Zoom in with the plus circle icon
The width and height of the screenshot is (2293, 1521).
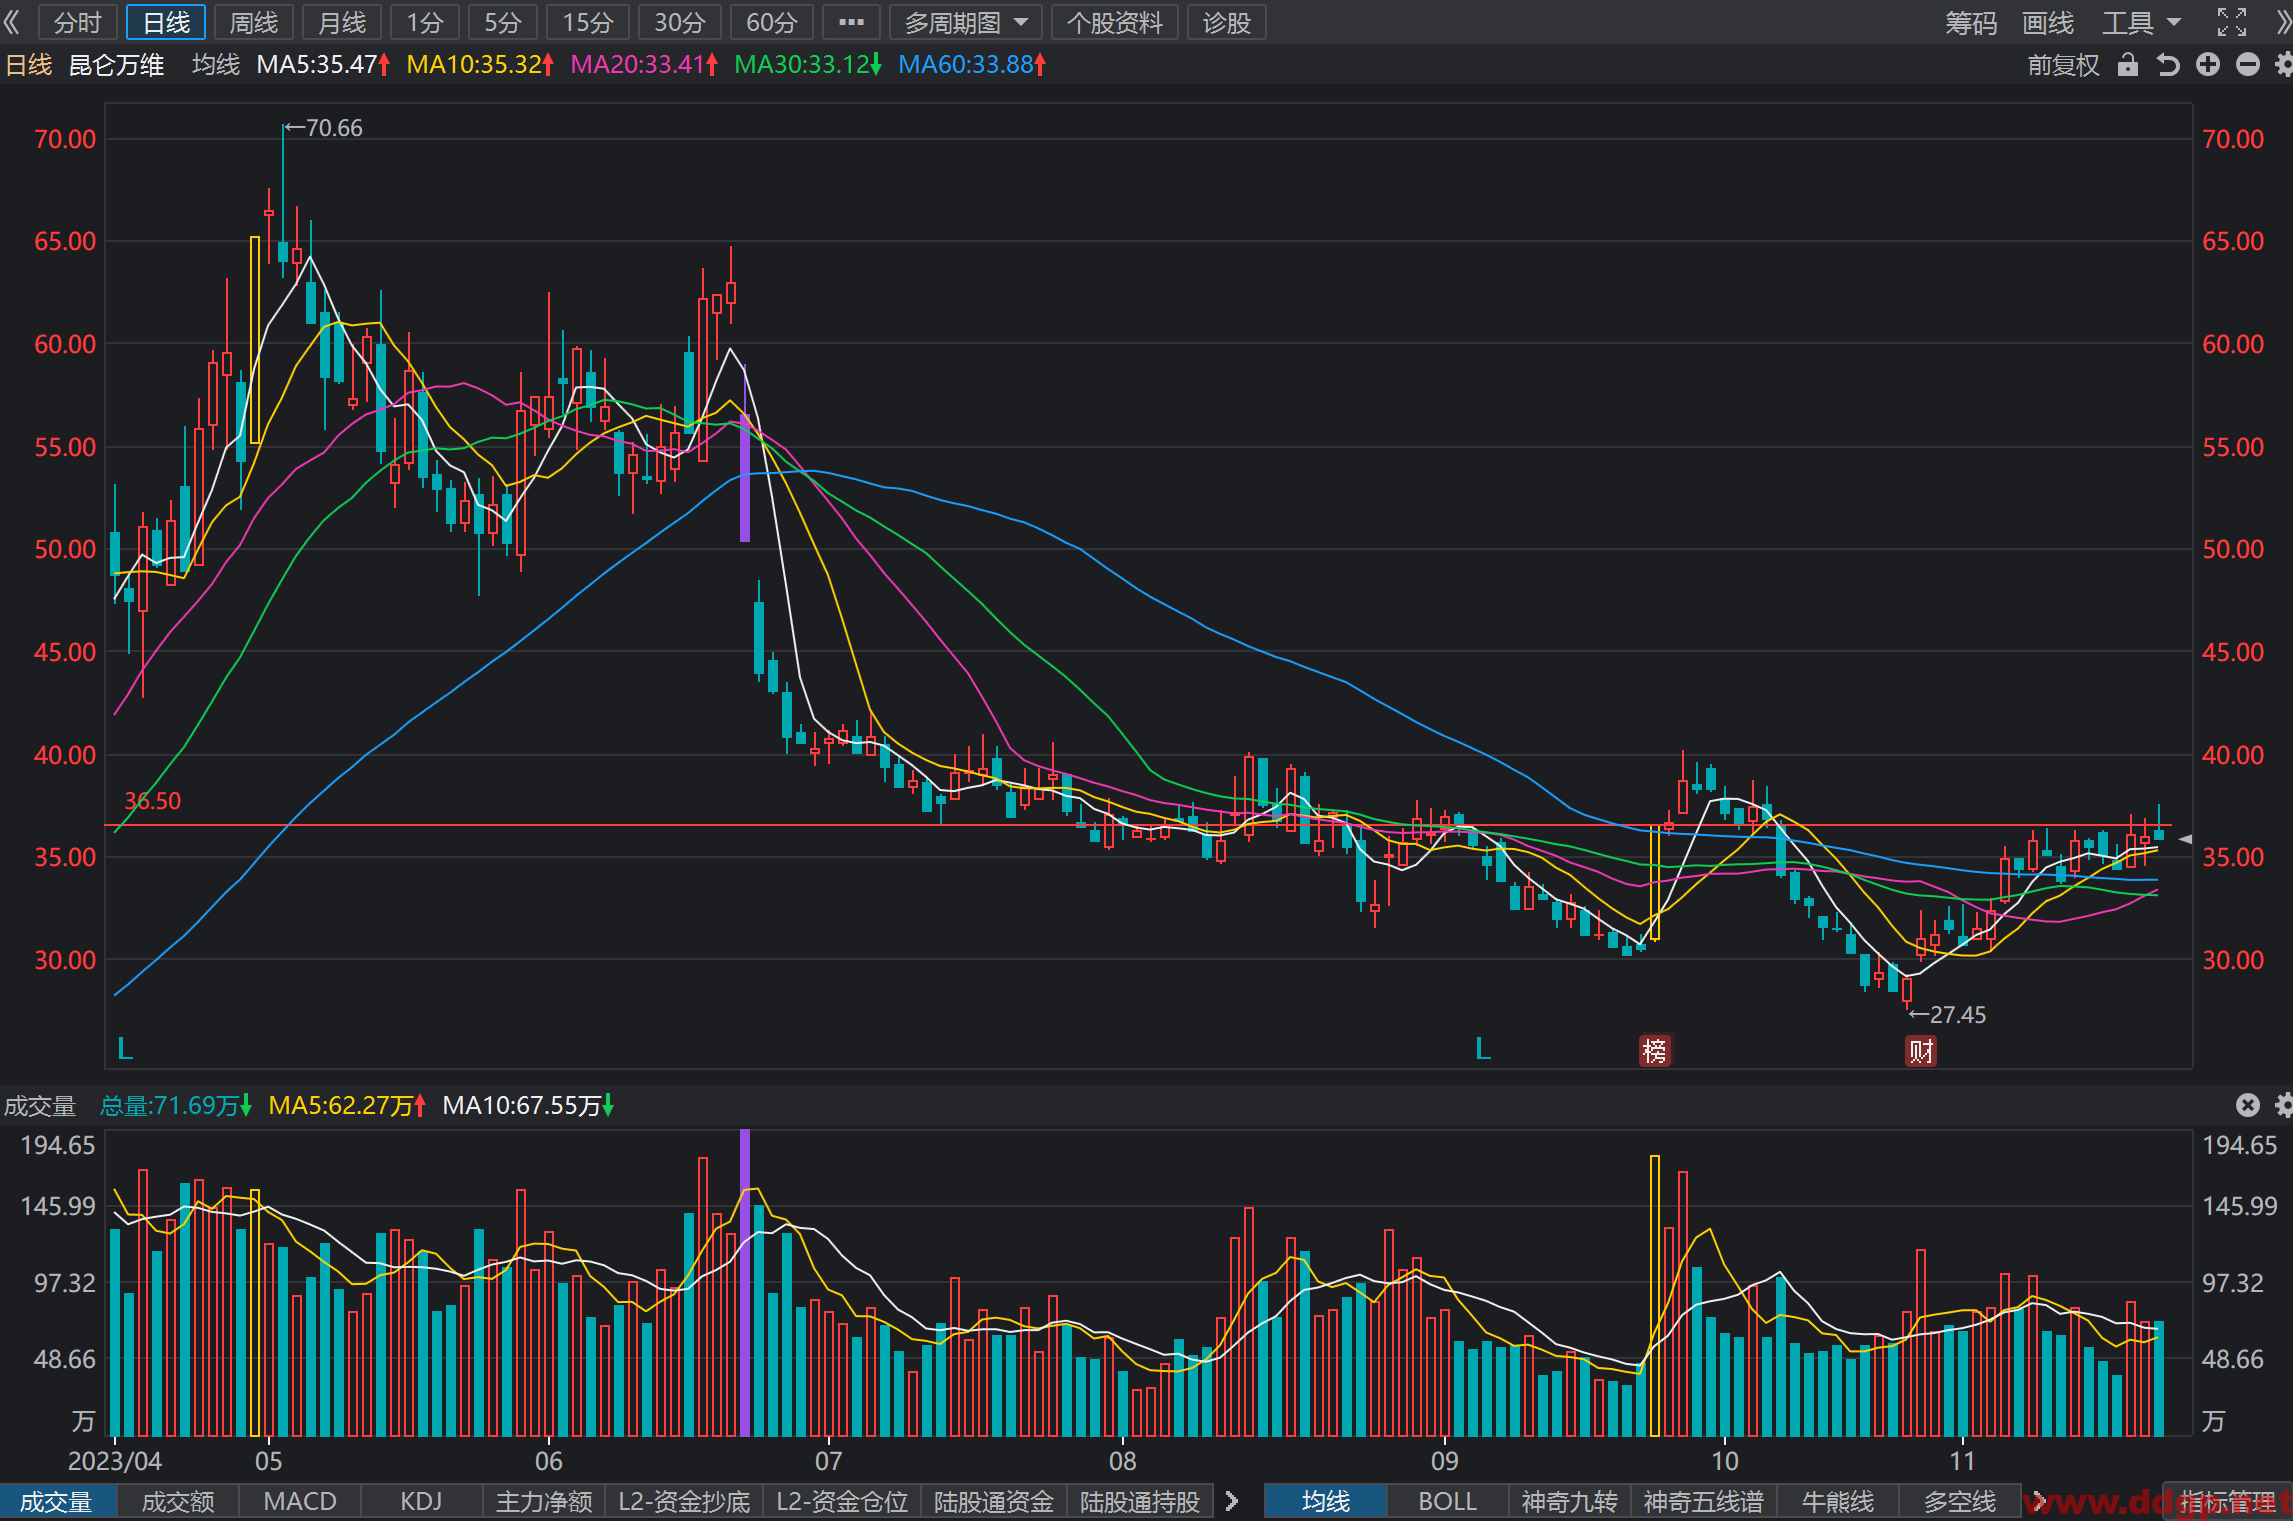[x=2208, y=65]
